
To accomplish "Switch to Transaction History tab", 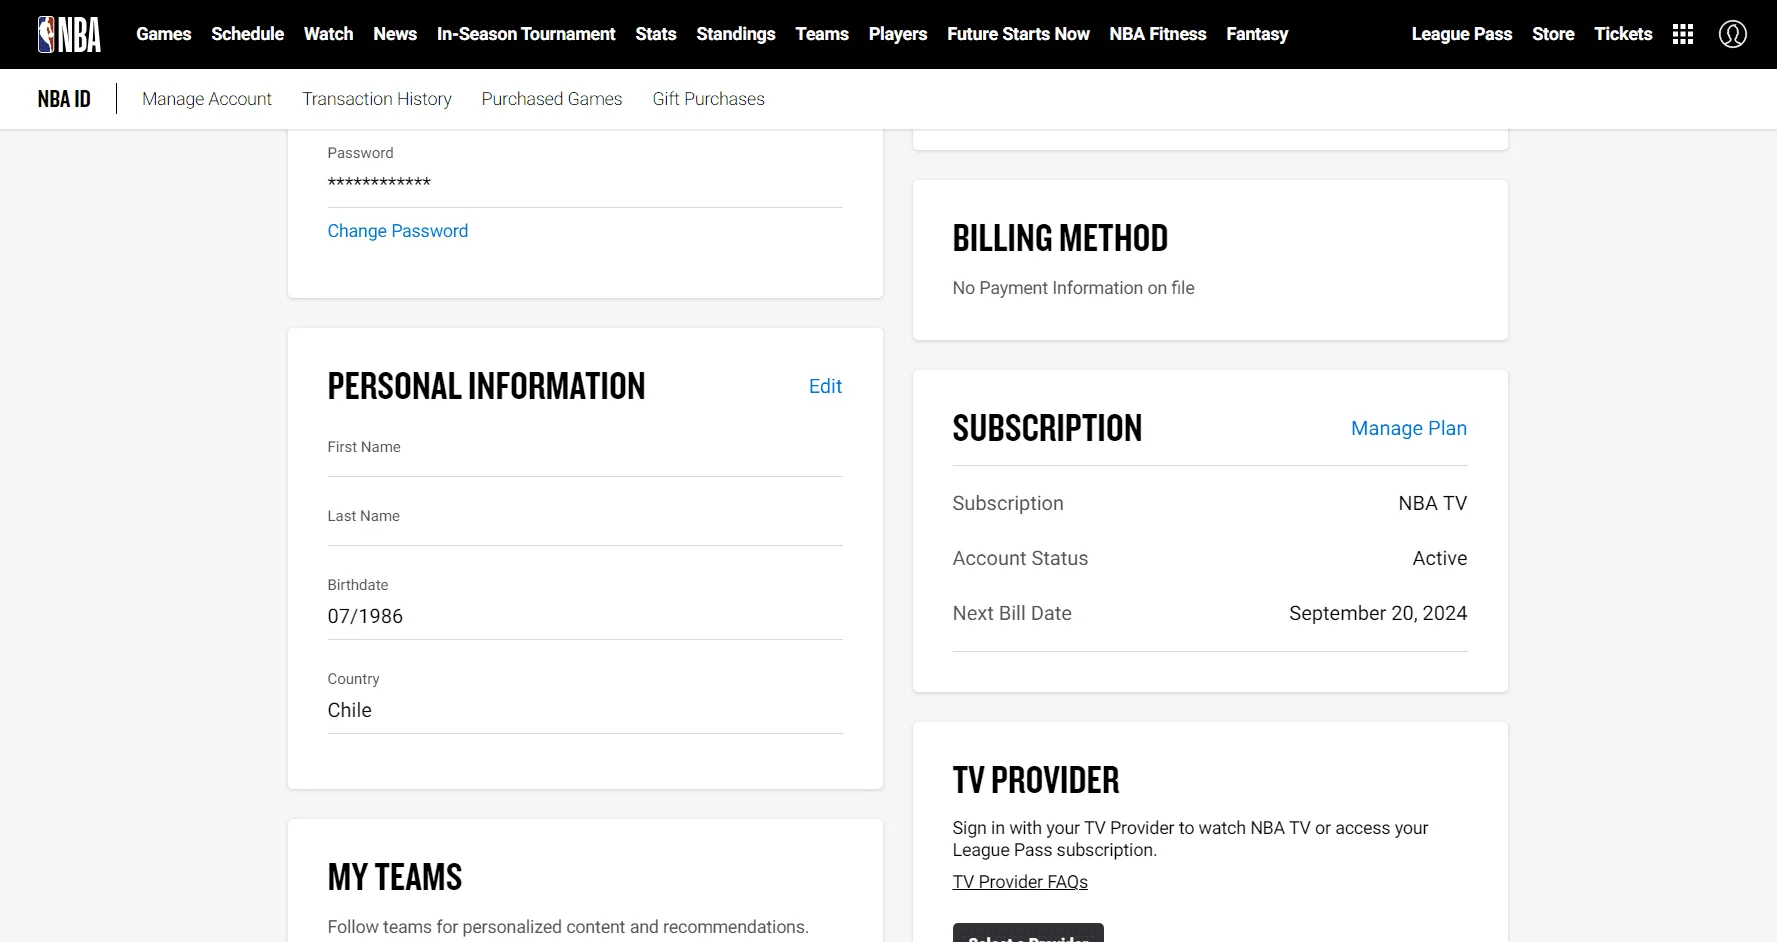I will (377, 99).
